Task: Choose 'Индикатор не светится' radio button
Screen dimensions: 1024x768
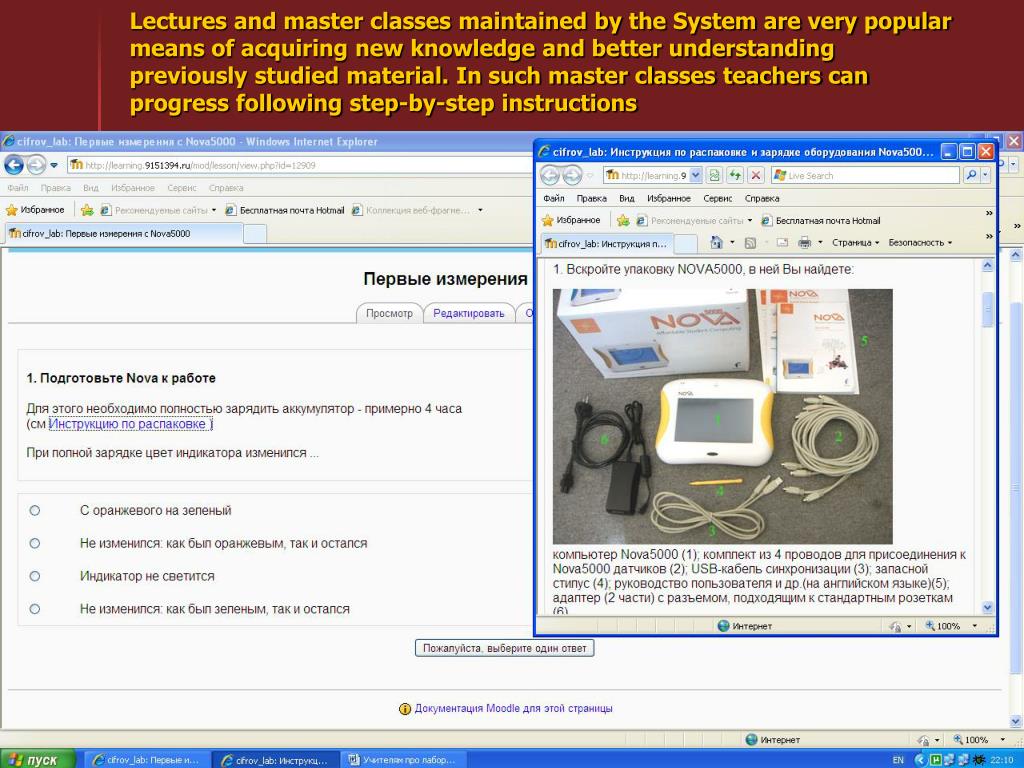Action: (35, 576)
